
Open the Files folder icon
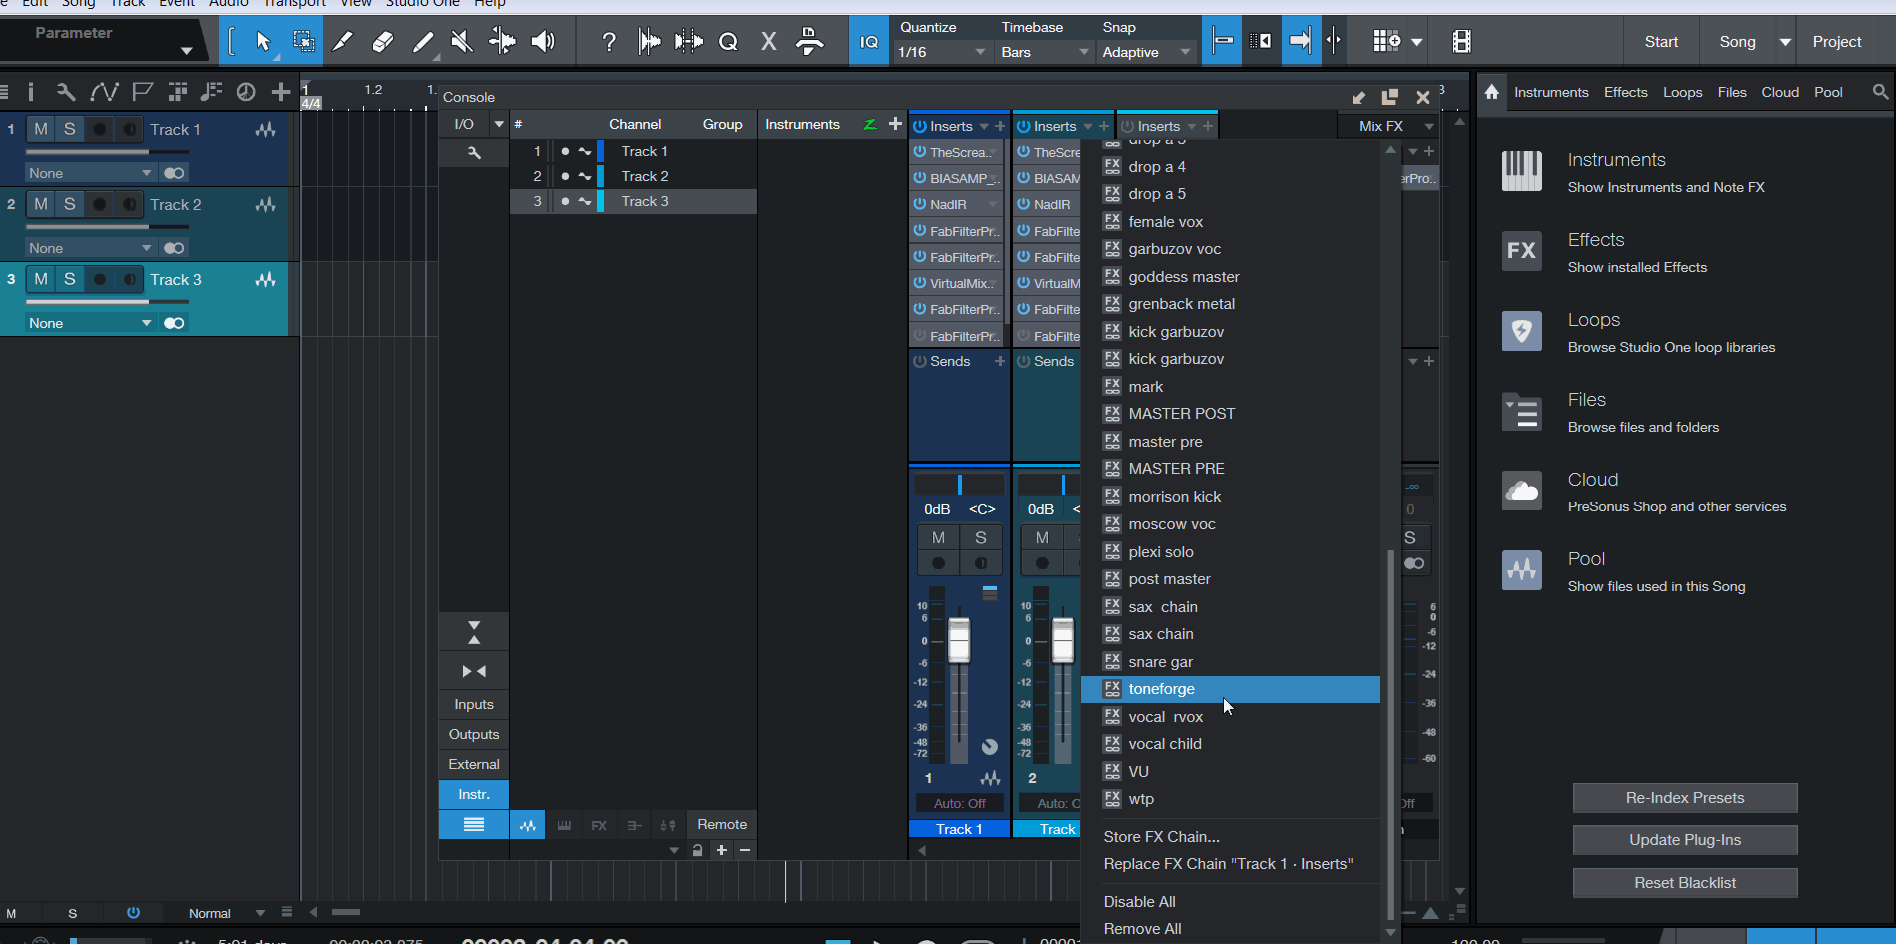tap(1522, 411)
